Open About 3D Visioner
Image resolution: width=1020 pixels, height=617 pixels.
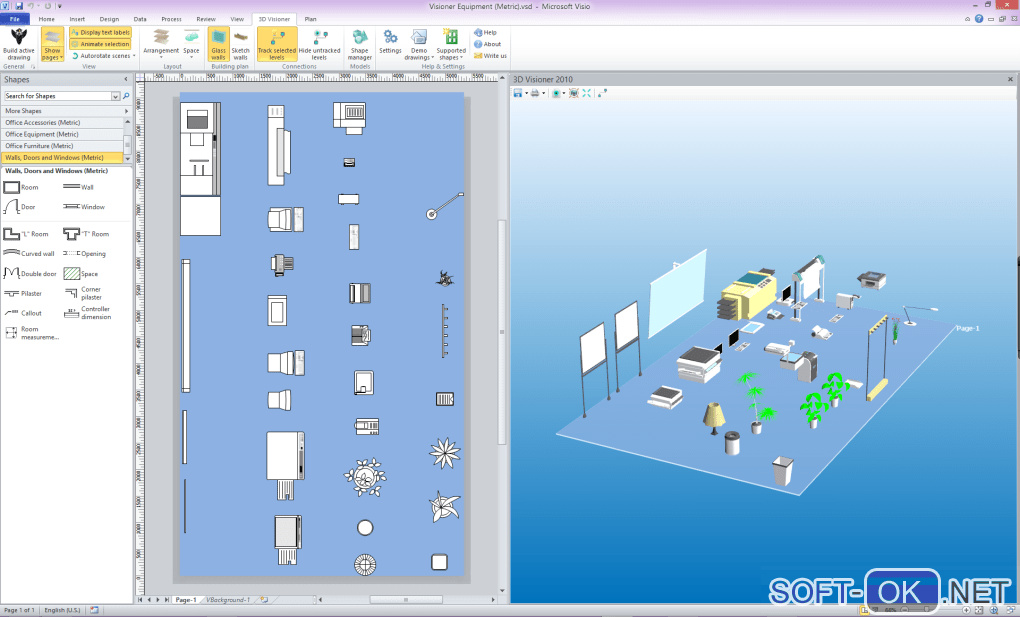pos(488,44)
